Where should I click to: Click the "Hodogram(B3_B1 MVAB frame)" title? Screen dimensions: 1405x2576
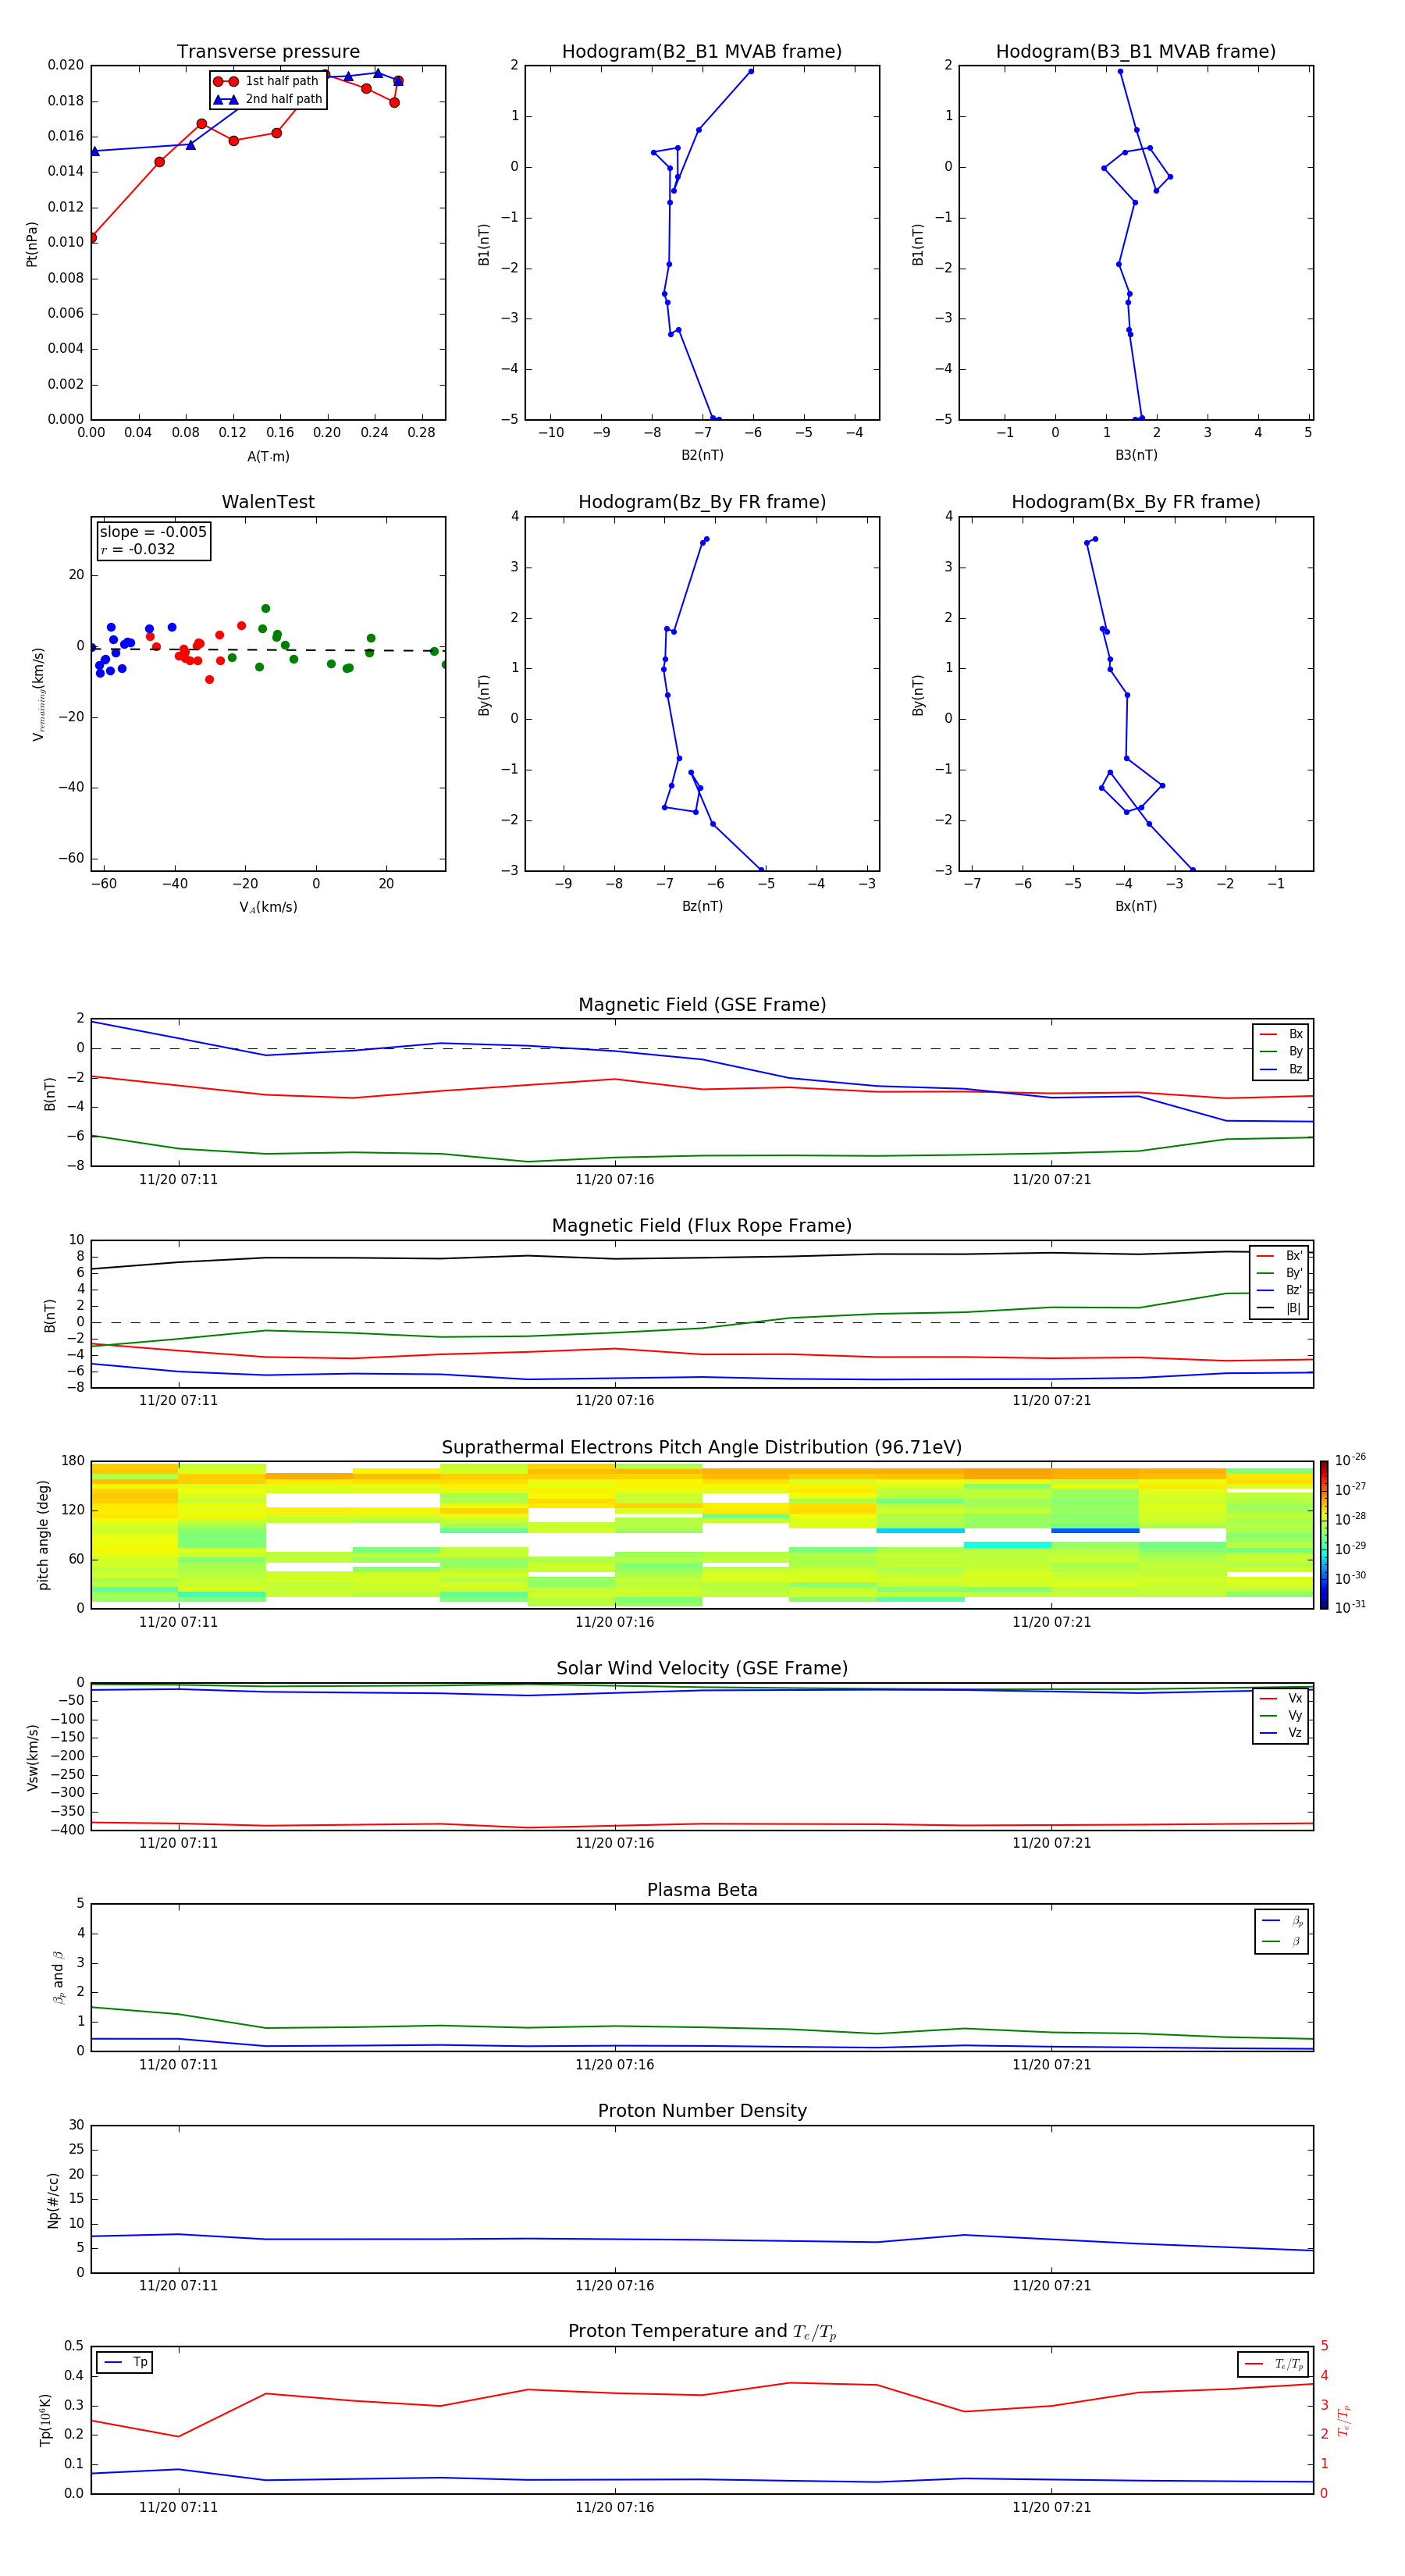coord(1136,52)
